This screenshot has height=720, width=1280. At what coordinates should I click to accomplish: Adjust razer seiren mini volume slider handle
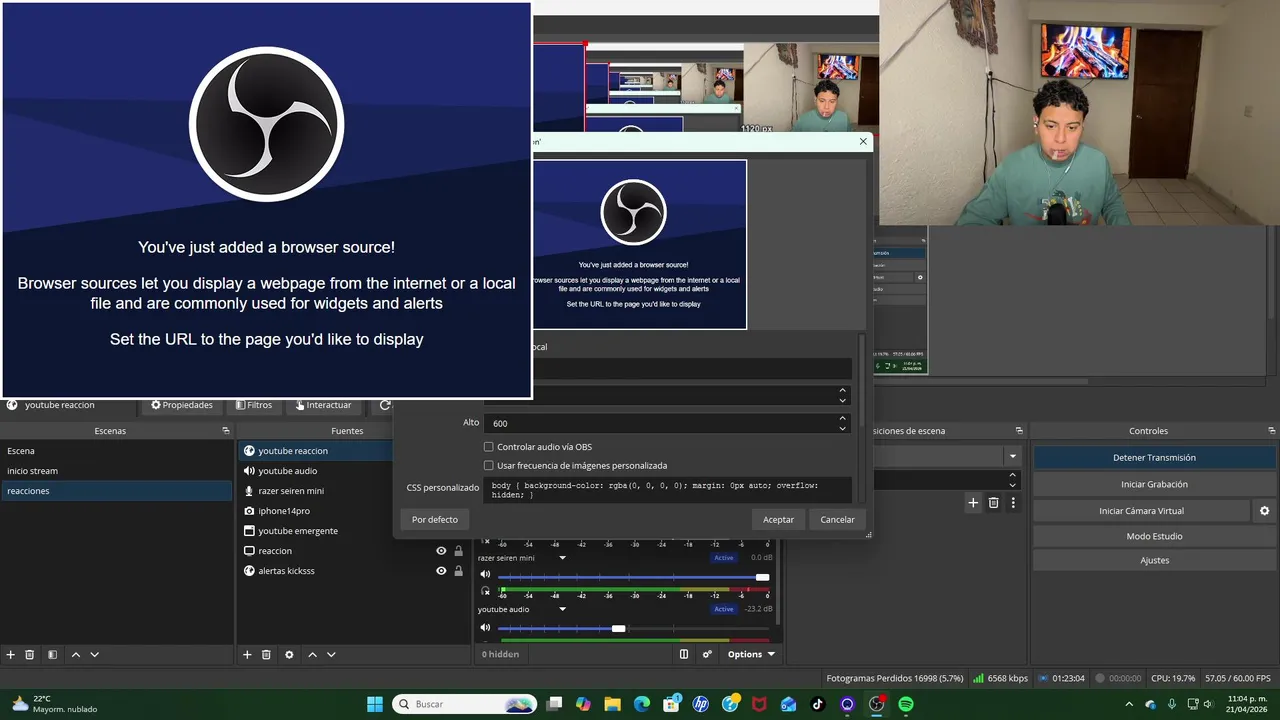762,577
